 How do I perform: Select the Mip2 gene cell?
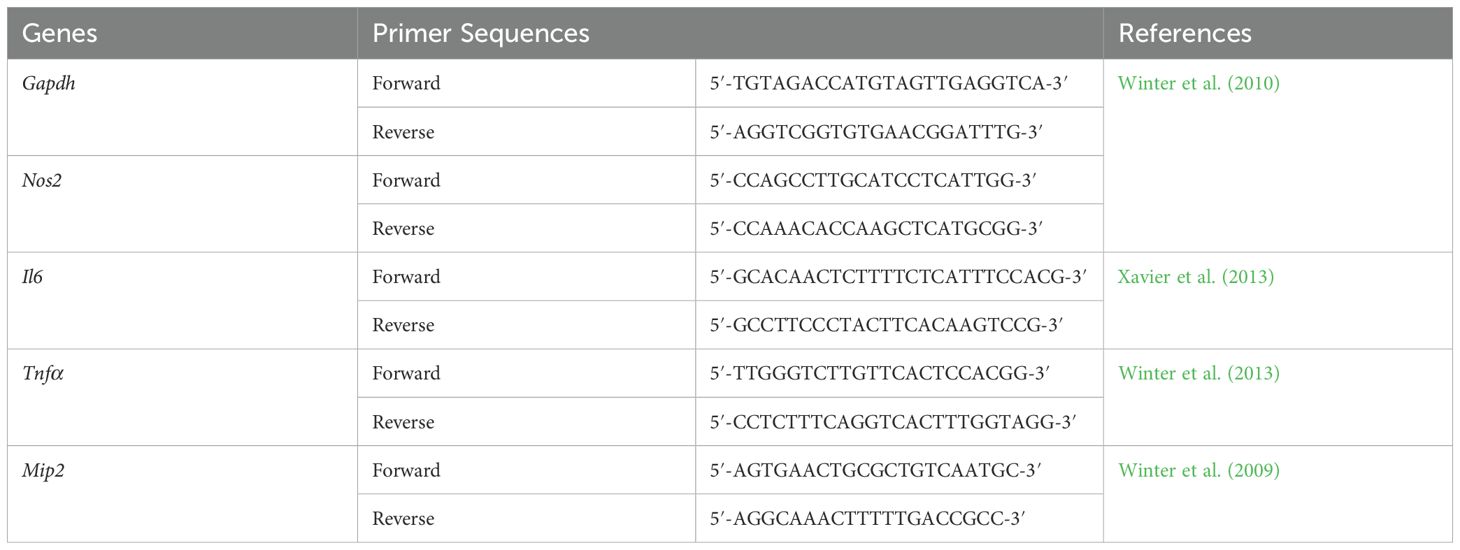point(182,494)
